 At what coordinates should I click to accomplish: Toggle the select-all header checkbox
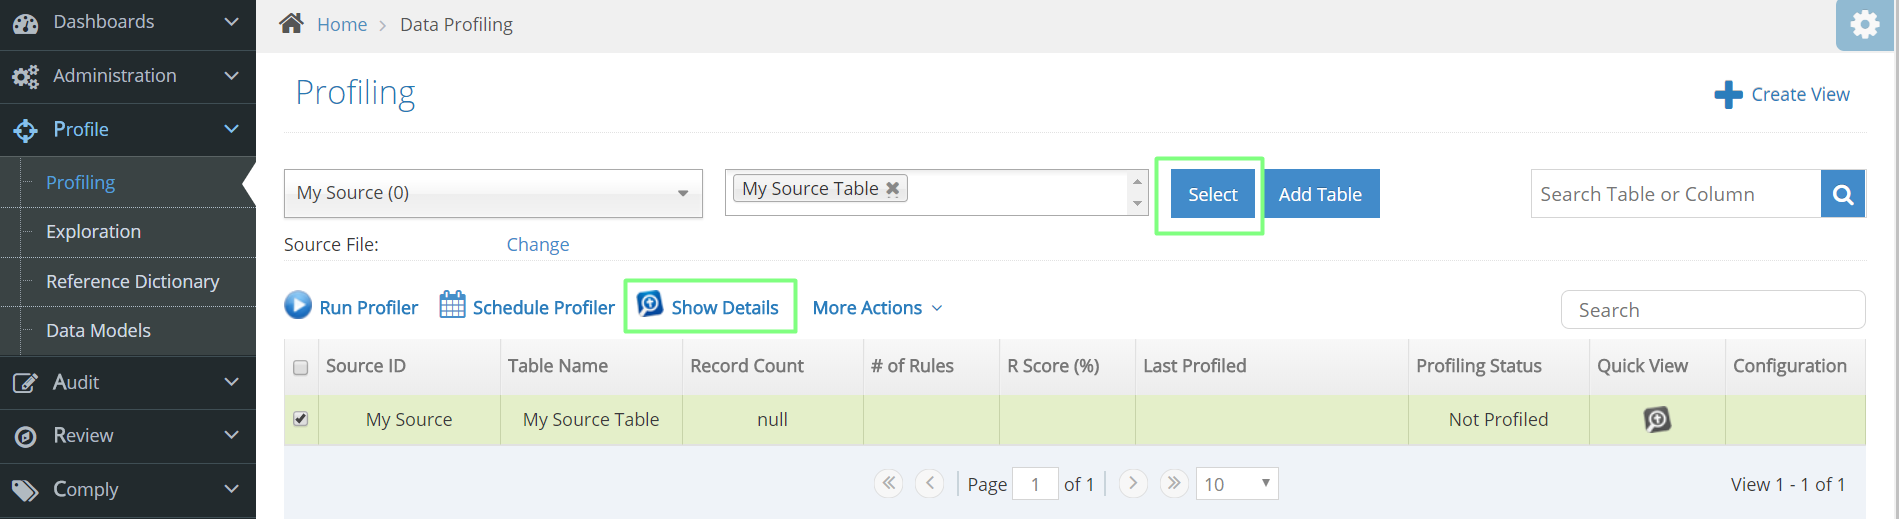(300, 367)
